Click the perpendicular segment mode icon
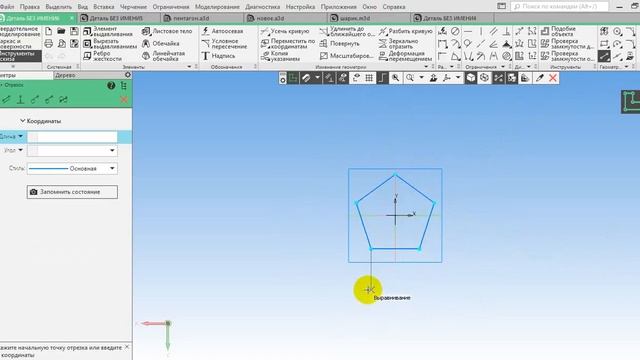640x360 pixels. pyautogui.click(x=20, y=100)
